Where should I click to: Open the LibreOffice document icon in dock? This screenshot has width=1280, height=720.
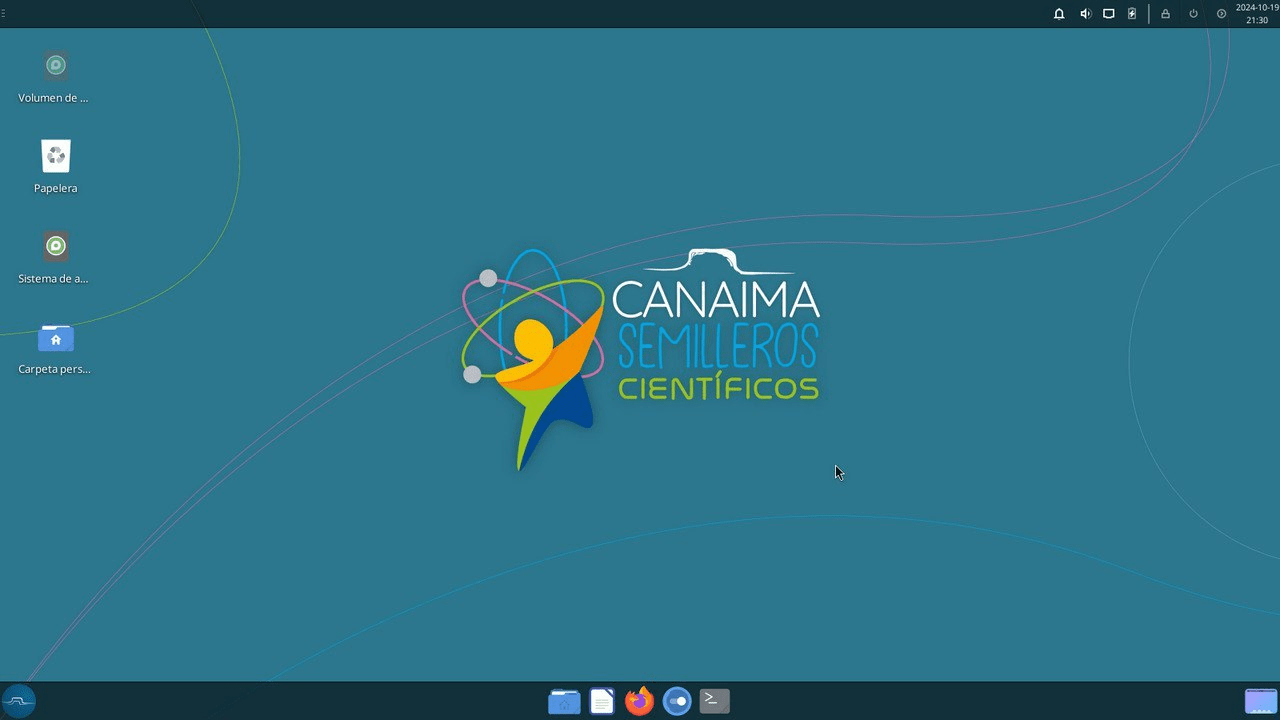pyautogui.click(x=601, y=701)
